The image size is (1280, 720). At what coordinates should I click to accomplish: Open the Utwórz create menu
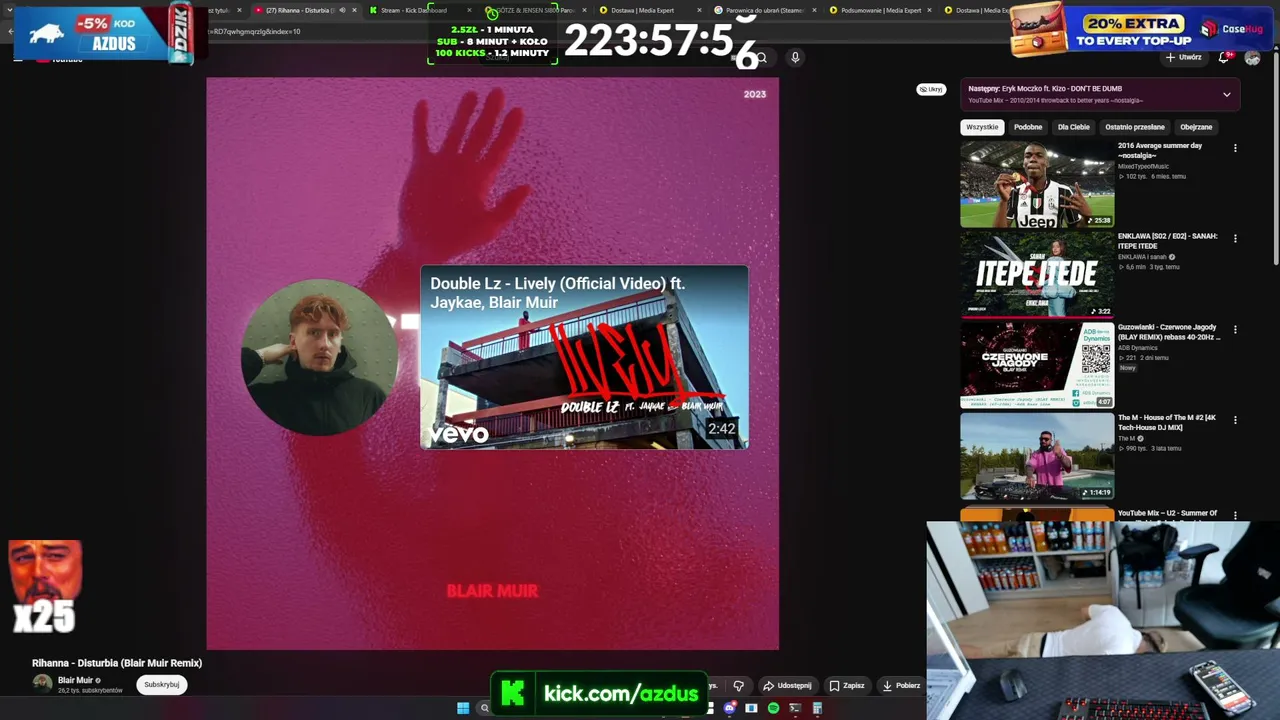click(x=1184, y=57)
